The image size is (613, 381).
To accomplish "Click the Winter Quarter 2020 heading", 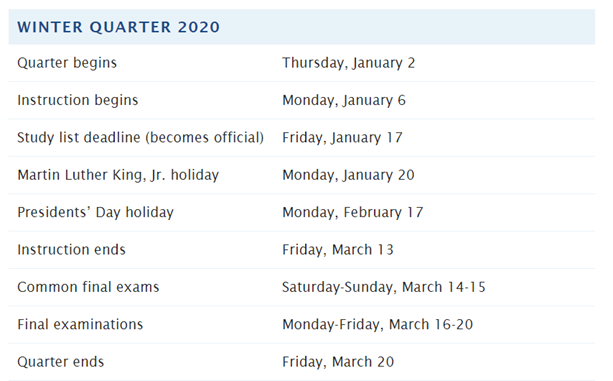I will 118,27.
